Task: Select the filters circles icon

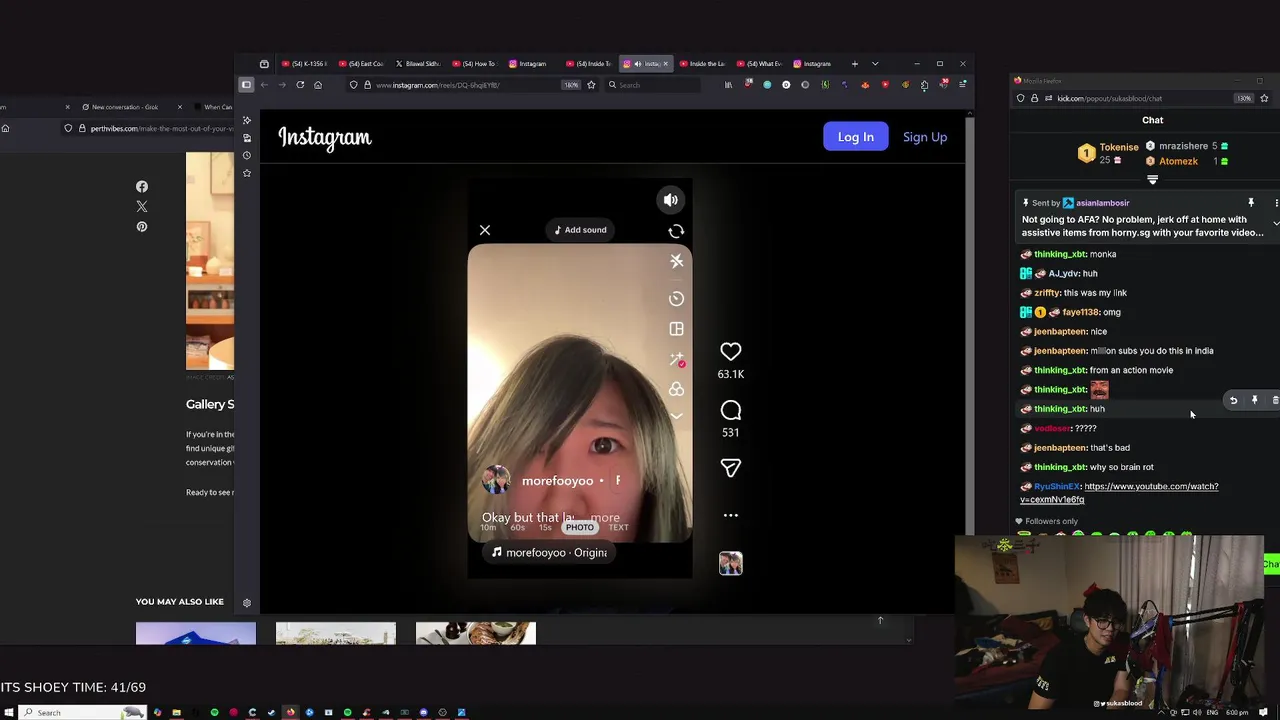Action: tap(677, 389)
